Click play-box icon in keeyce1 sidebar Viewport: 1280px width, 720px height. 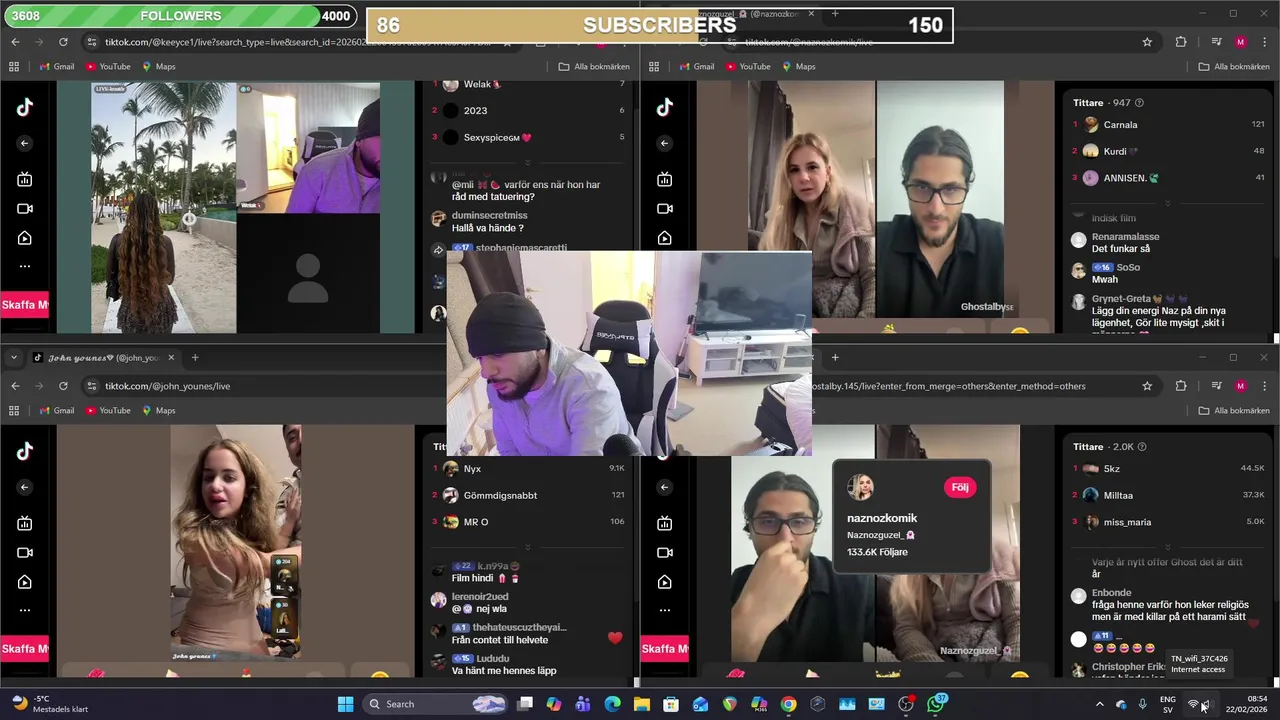(25, 238)
